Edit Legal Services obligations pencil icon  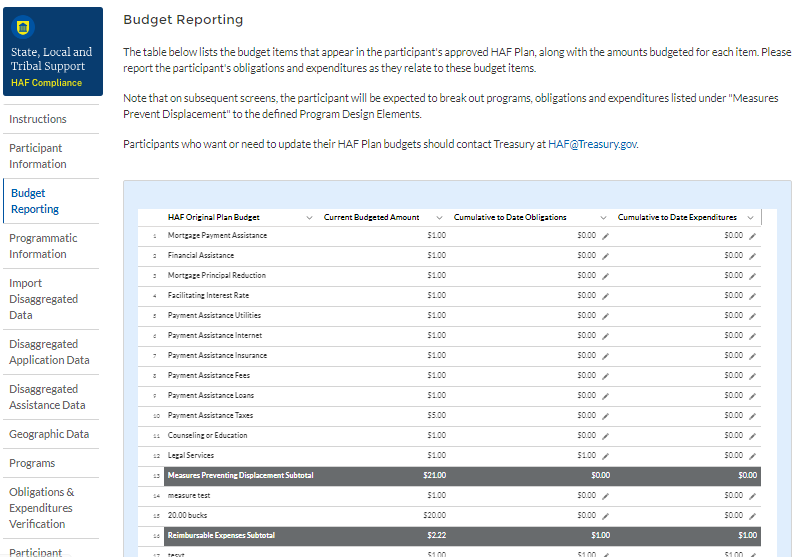pos(605,456)
